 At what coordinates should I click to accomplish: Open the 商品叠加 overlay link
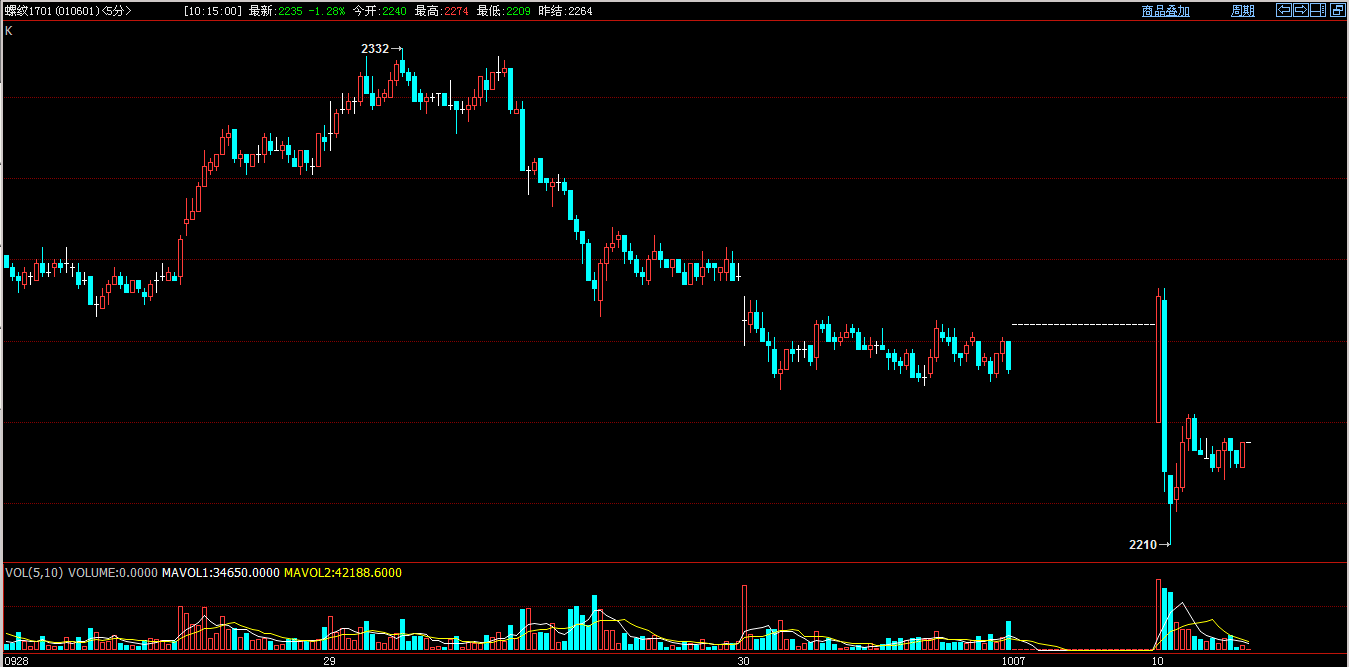point(1166,11)
